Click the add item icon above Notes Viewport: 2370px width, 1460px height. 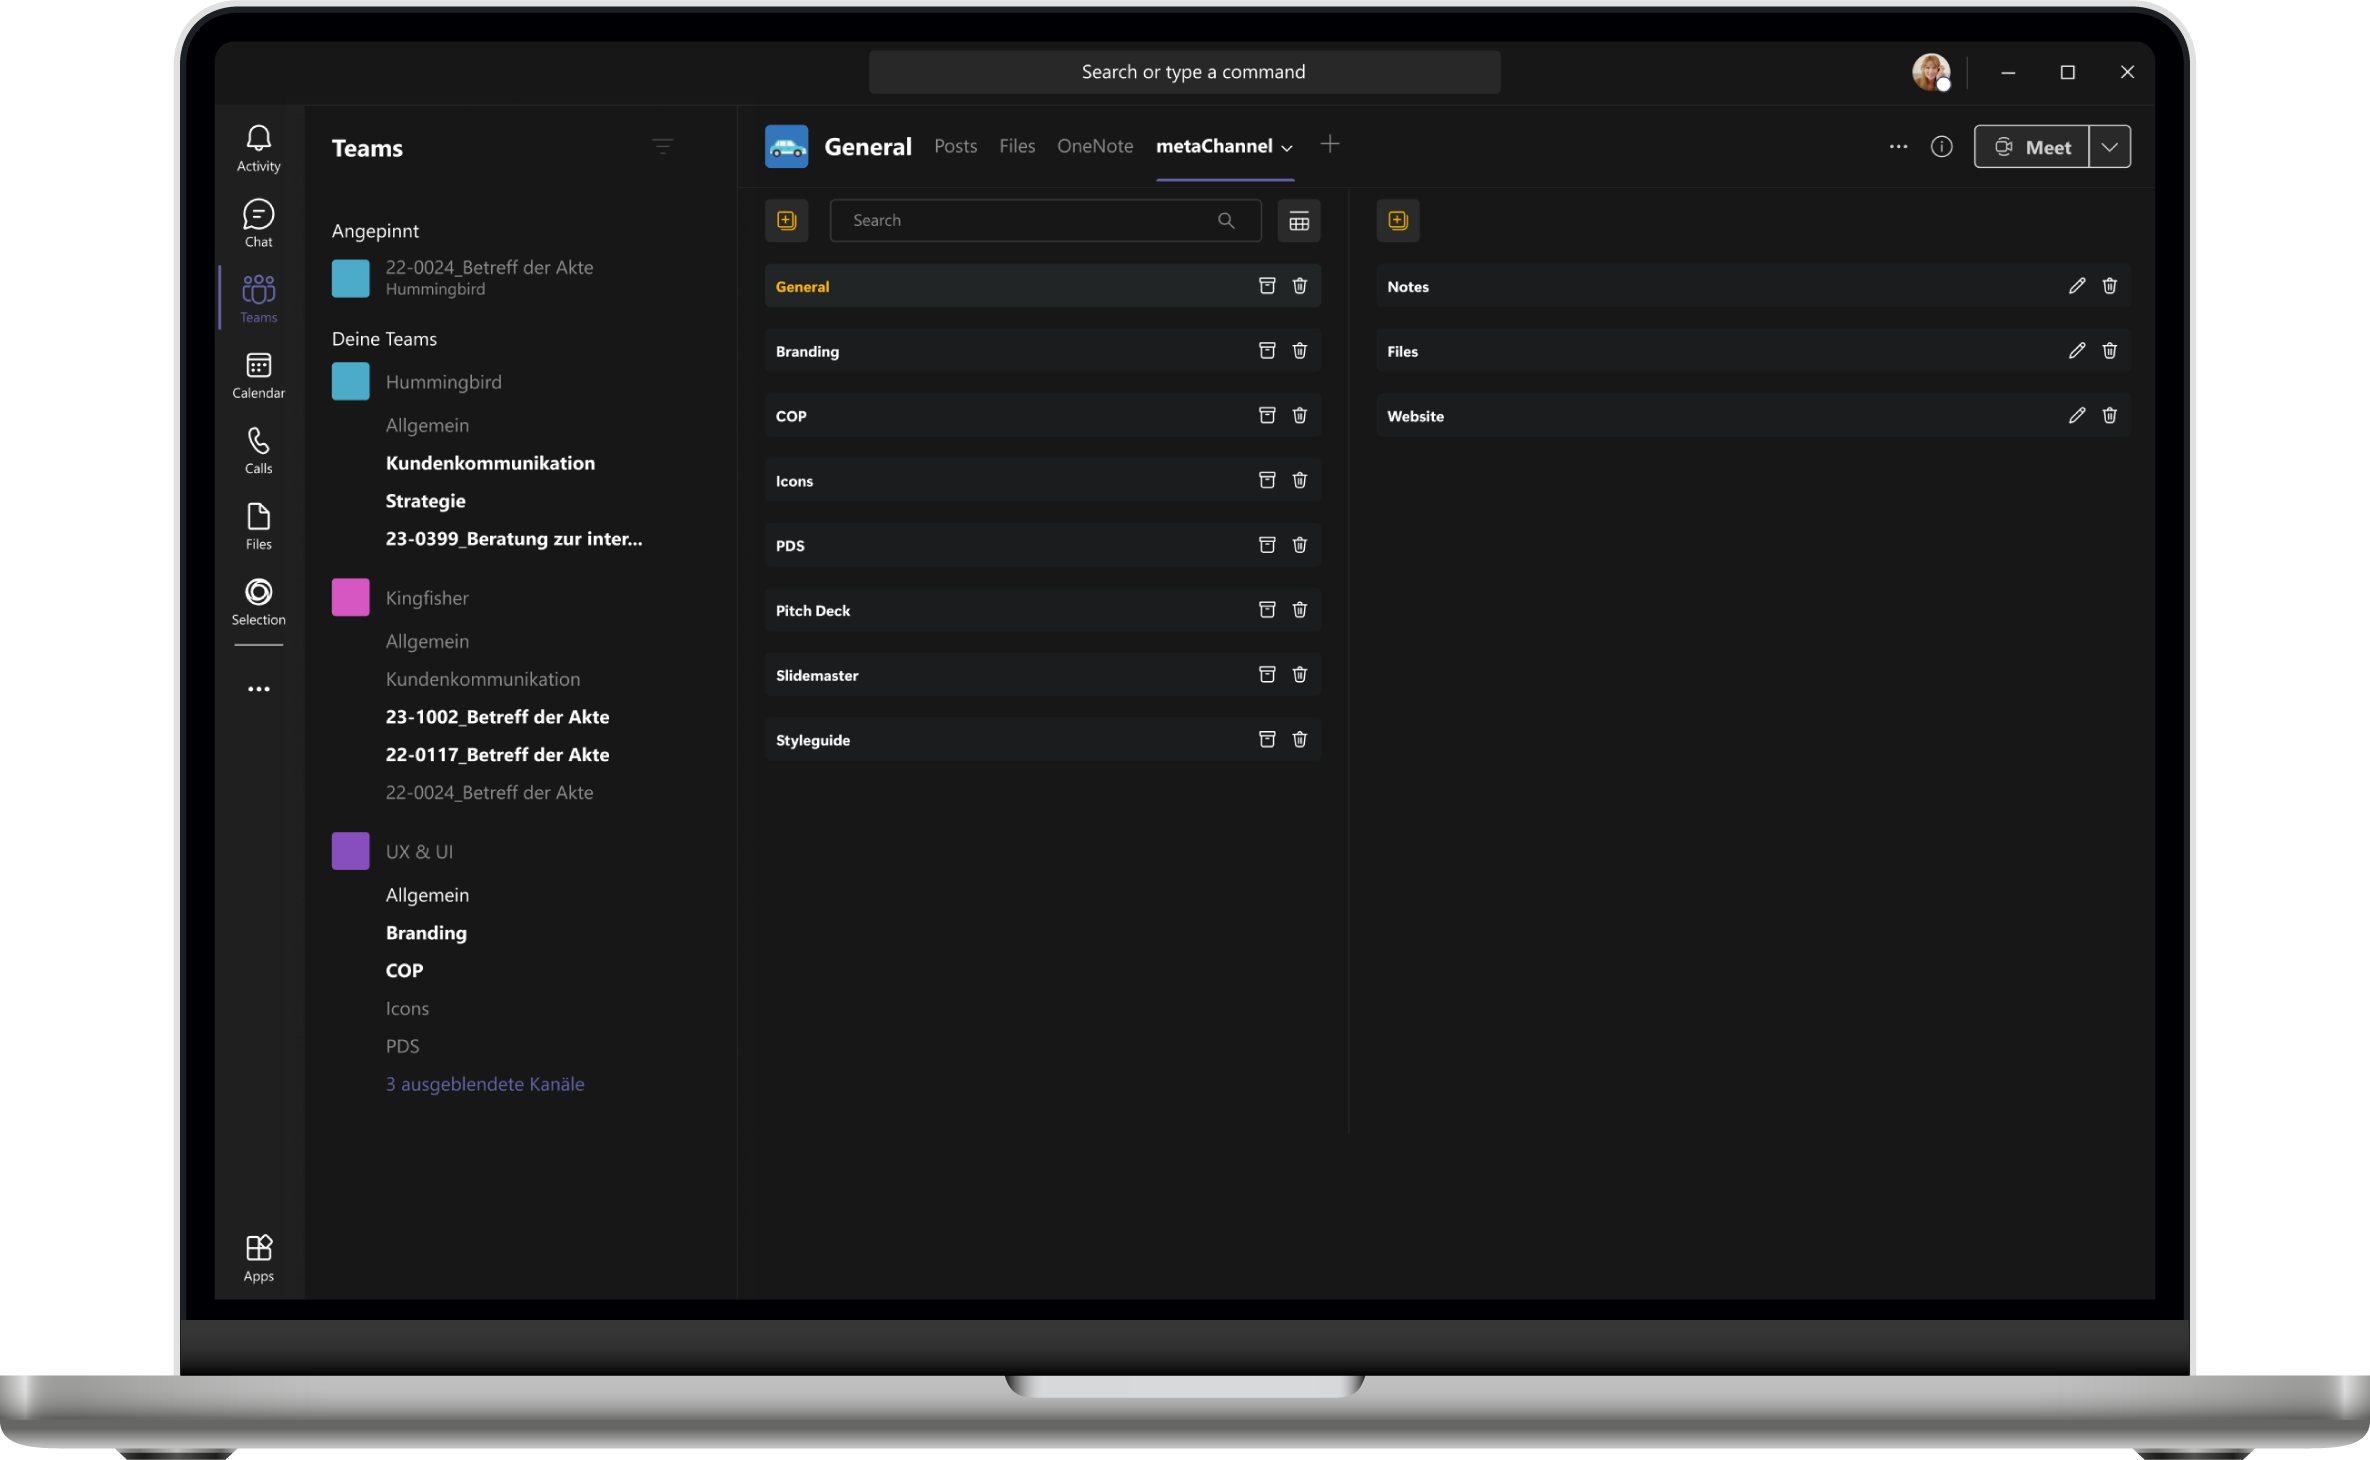1397,220
